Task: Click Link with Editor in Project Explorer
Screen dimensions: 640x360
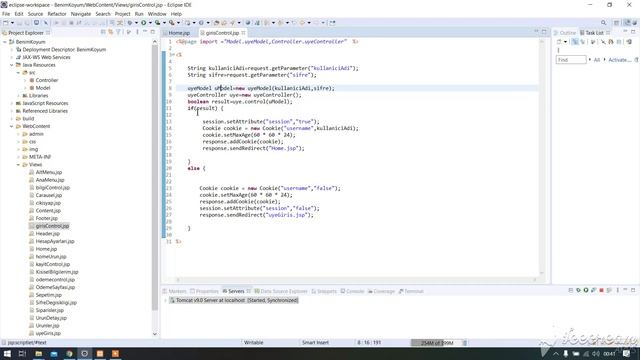Action: 111,32
